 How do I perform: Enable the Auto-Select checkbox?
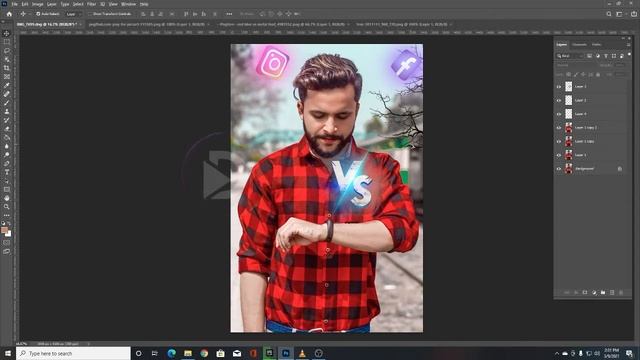coord(38,14)
